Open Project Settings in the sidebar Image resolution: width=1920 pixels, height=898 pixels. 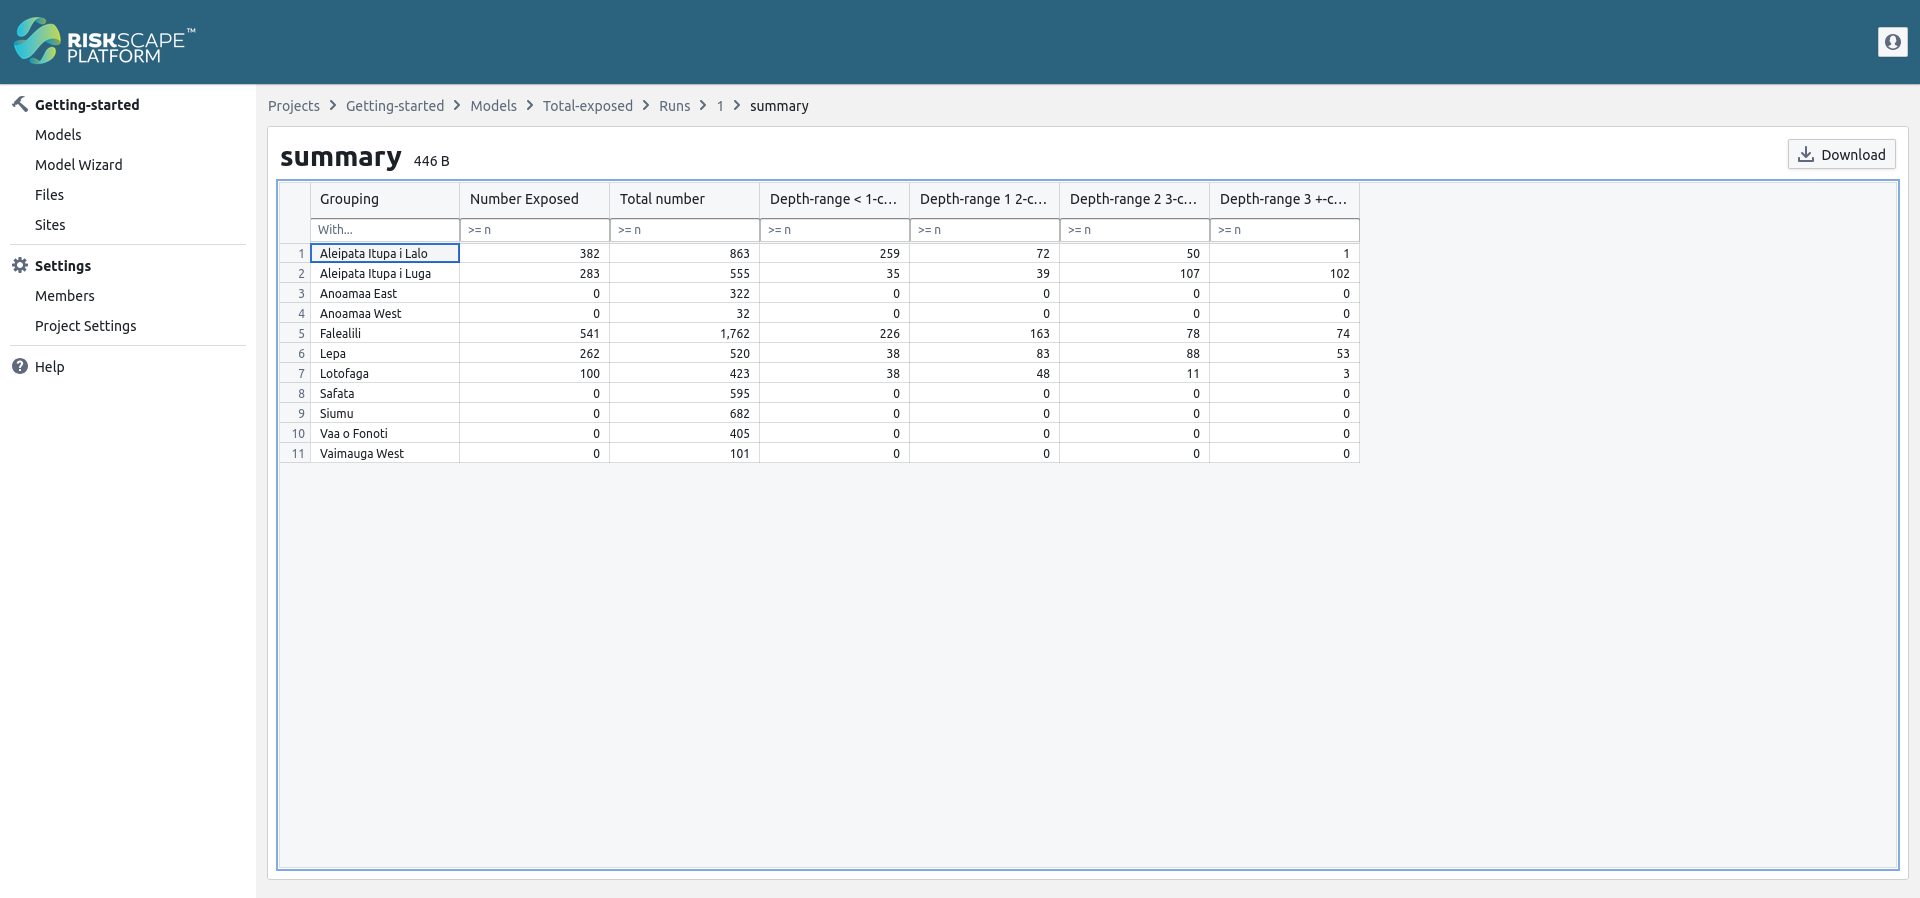86,326
